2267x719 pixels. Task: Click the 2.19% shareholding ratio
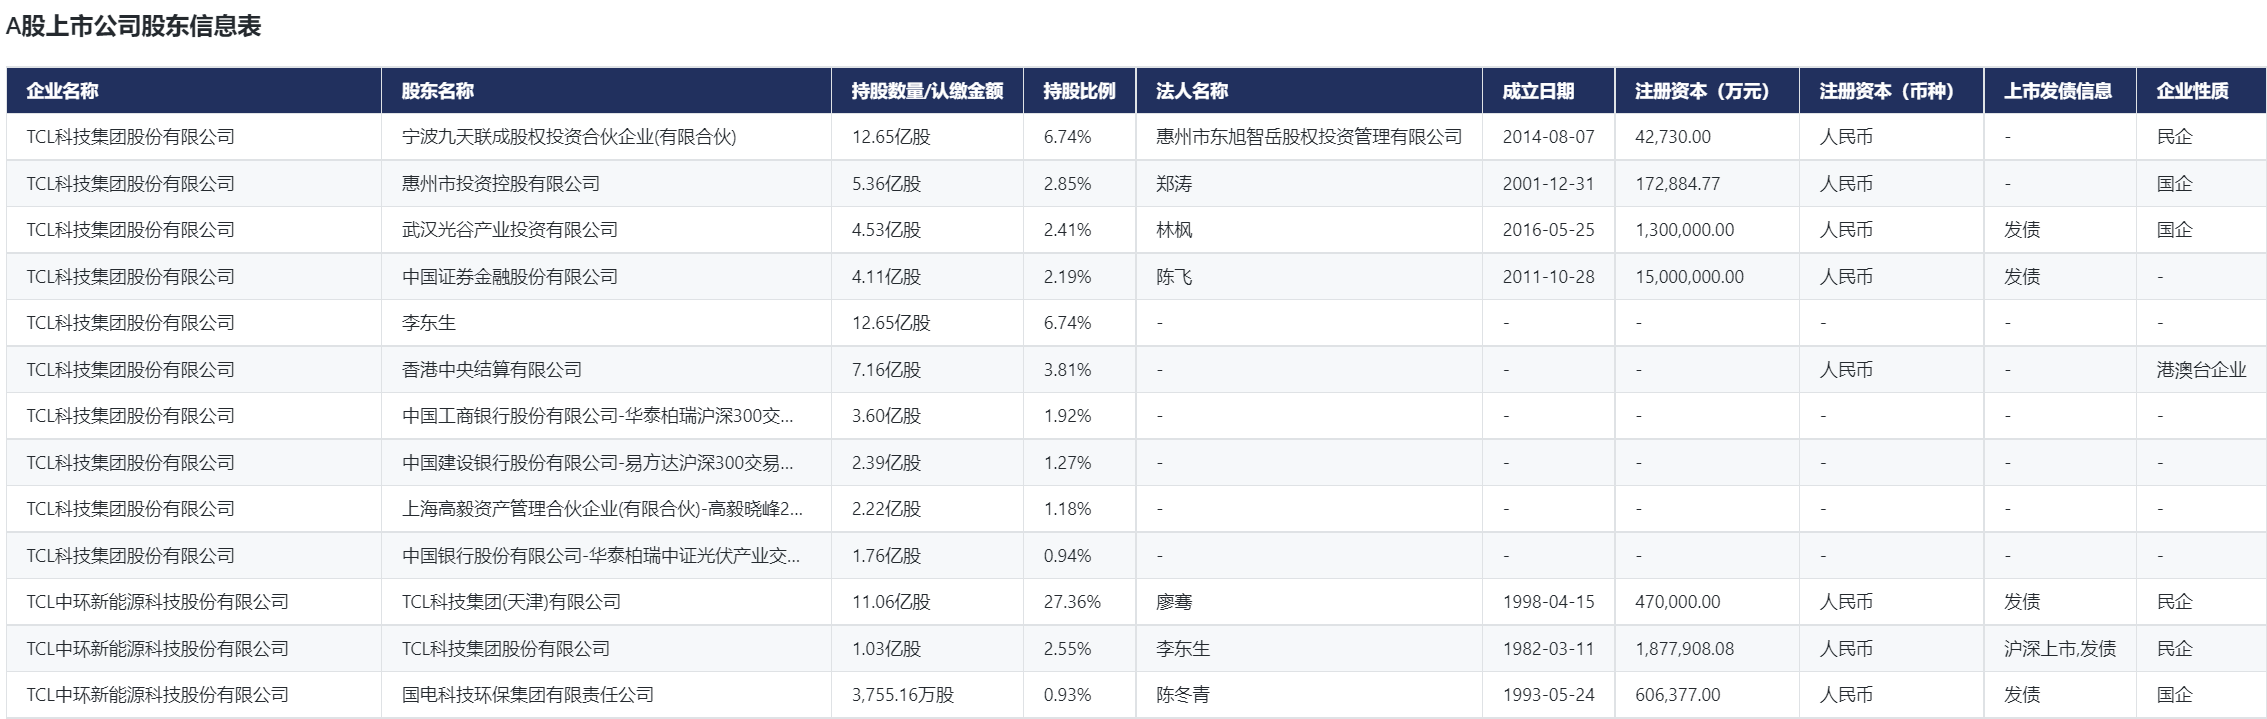coord(1067,277)
